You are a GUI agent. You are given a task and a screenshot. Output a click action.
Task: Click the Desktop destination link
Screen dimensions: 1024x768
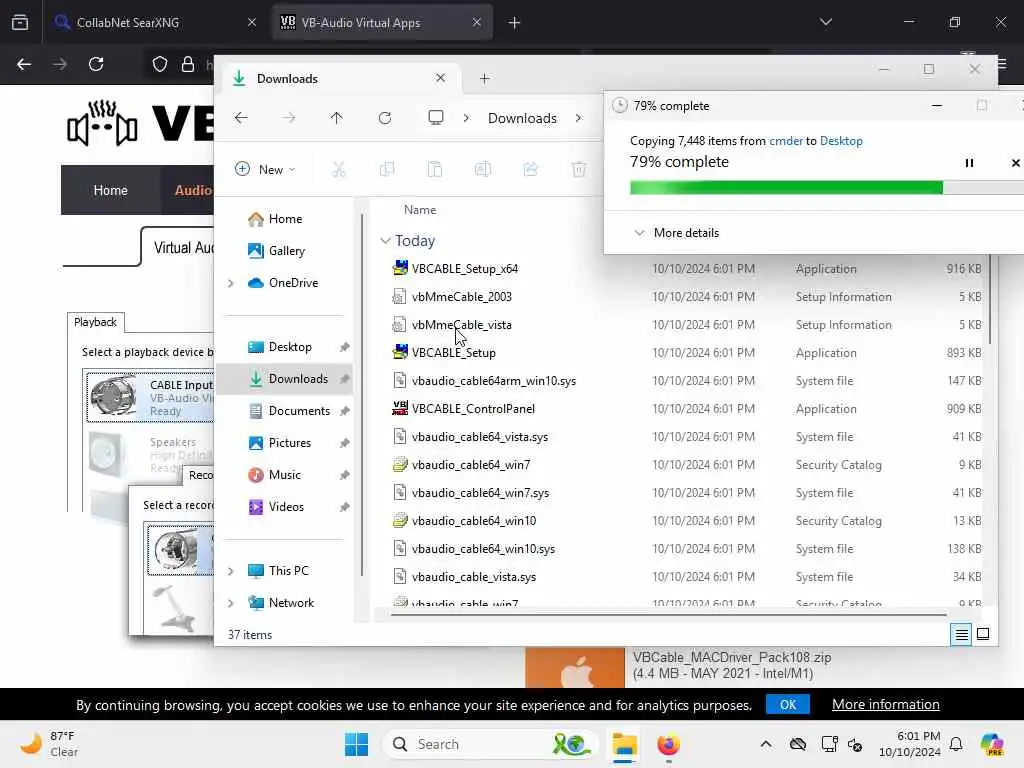(841, 140)
